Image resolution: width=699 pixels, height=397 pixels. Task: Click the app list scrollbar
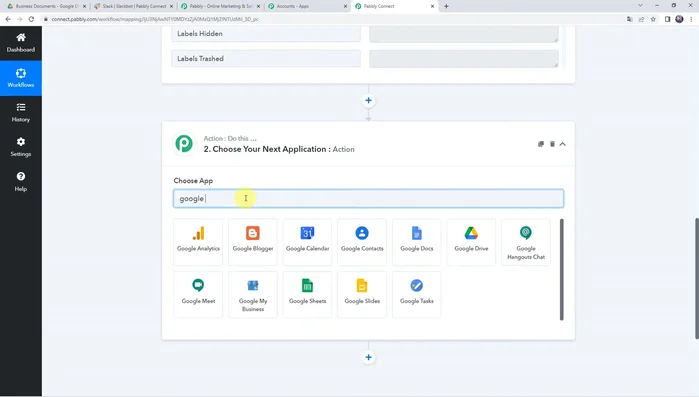point(561,269)
